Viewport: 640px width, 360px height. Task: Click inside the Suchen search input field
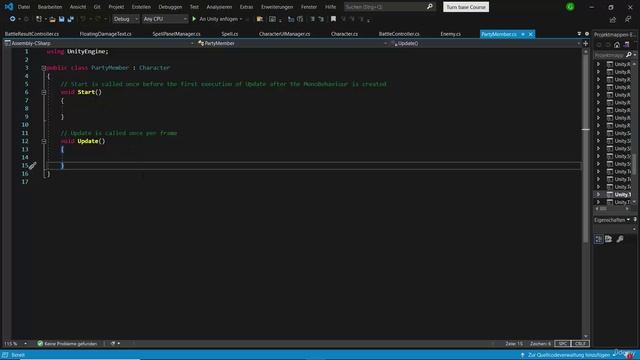click(384, 7)
